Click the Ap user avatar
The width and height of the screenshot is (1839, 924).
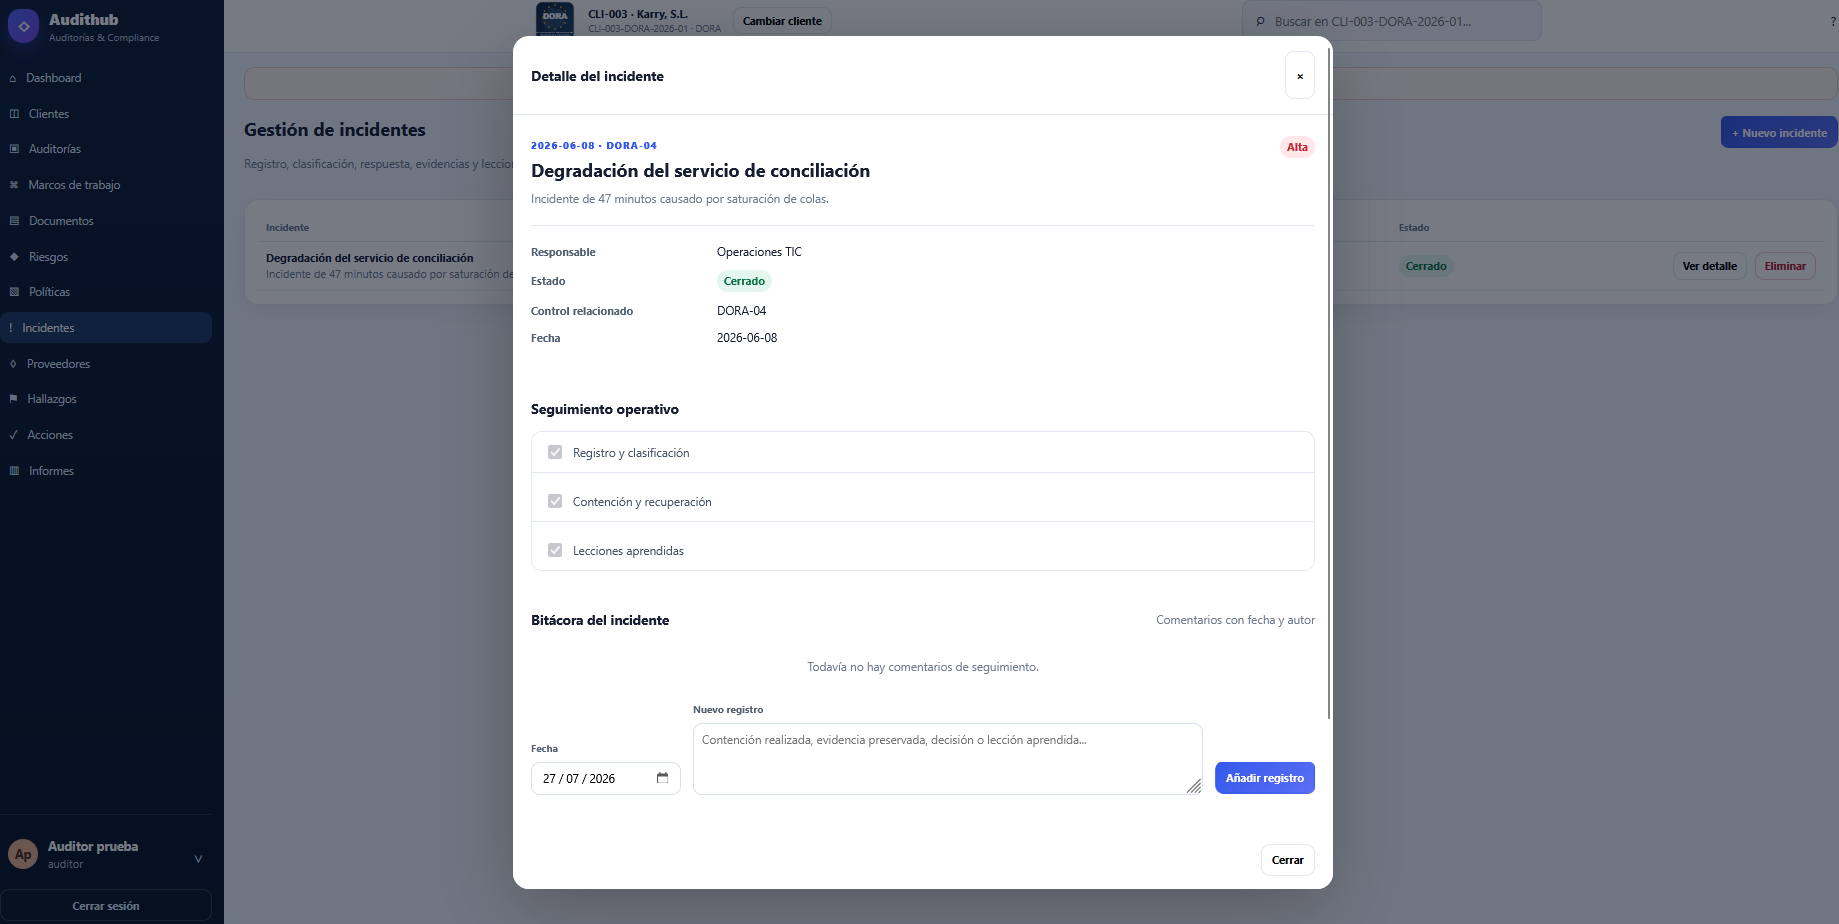pyautogui.click(x=23, y=854)
